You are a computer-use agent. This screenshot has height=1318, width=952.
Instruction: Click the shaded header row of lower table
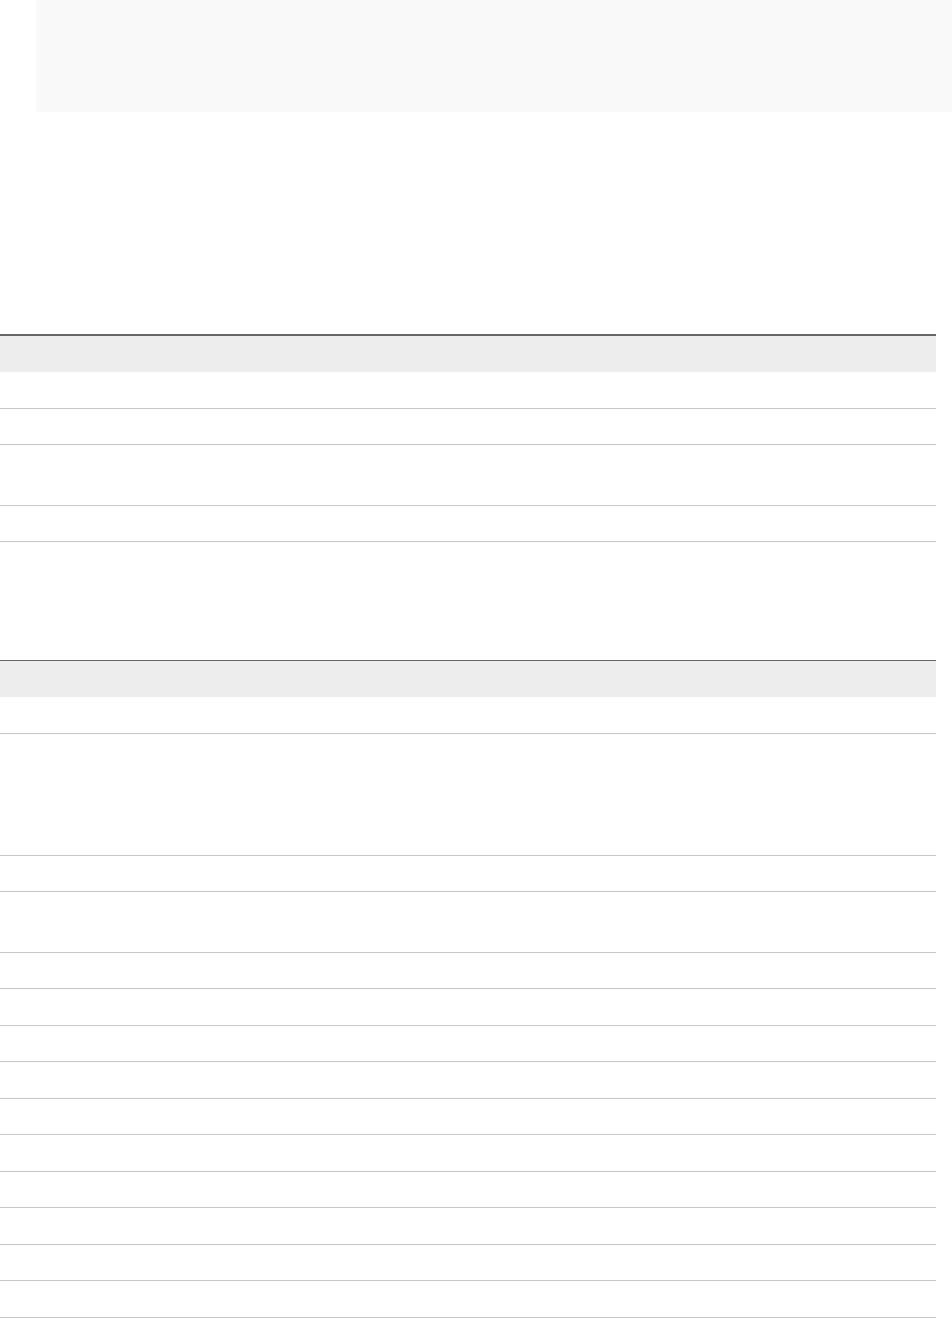click(x=468, y=679)
